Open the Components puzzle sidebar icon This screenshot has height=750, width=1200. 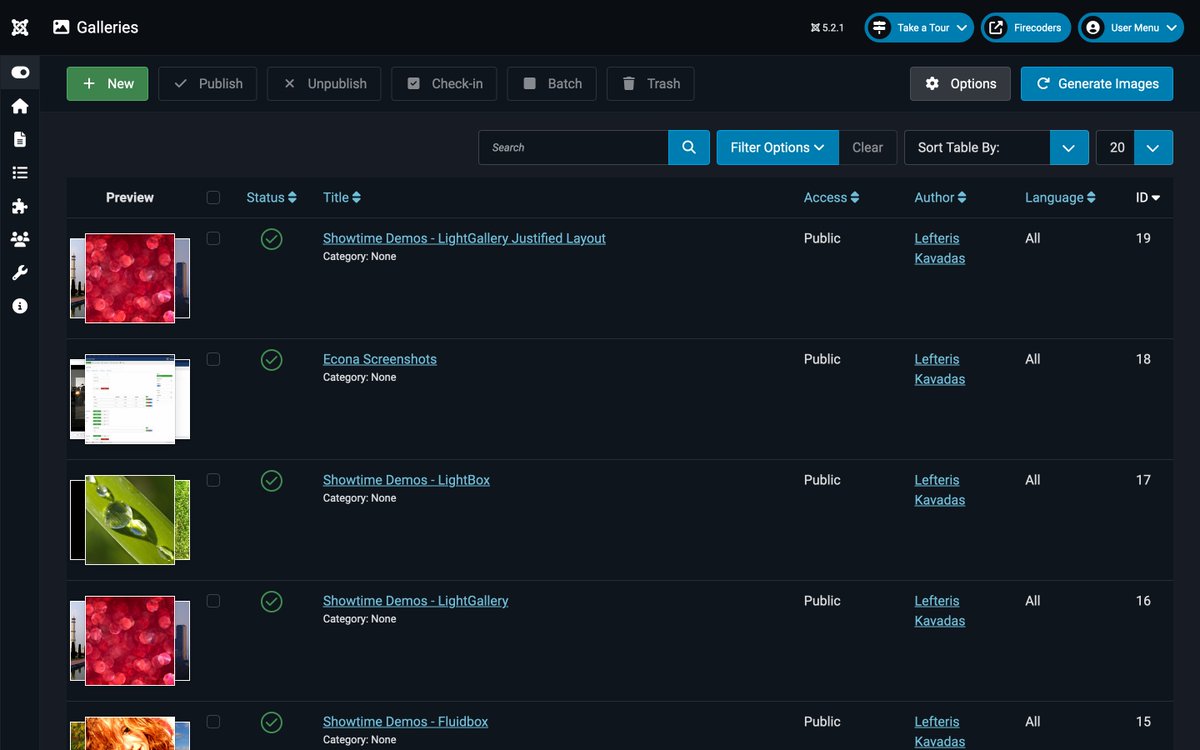click(20, 206)
